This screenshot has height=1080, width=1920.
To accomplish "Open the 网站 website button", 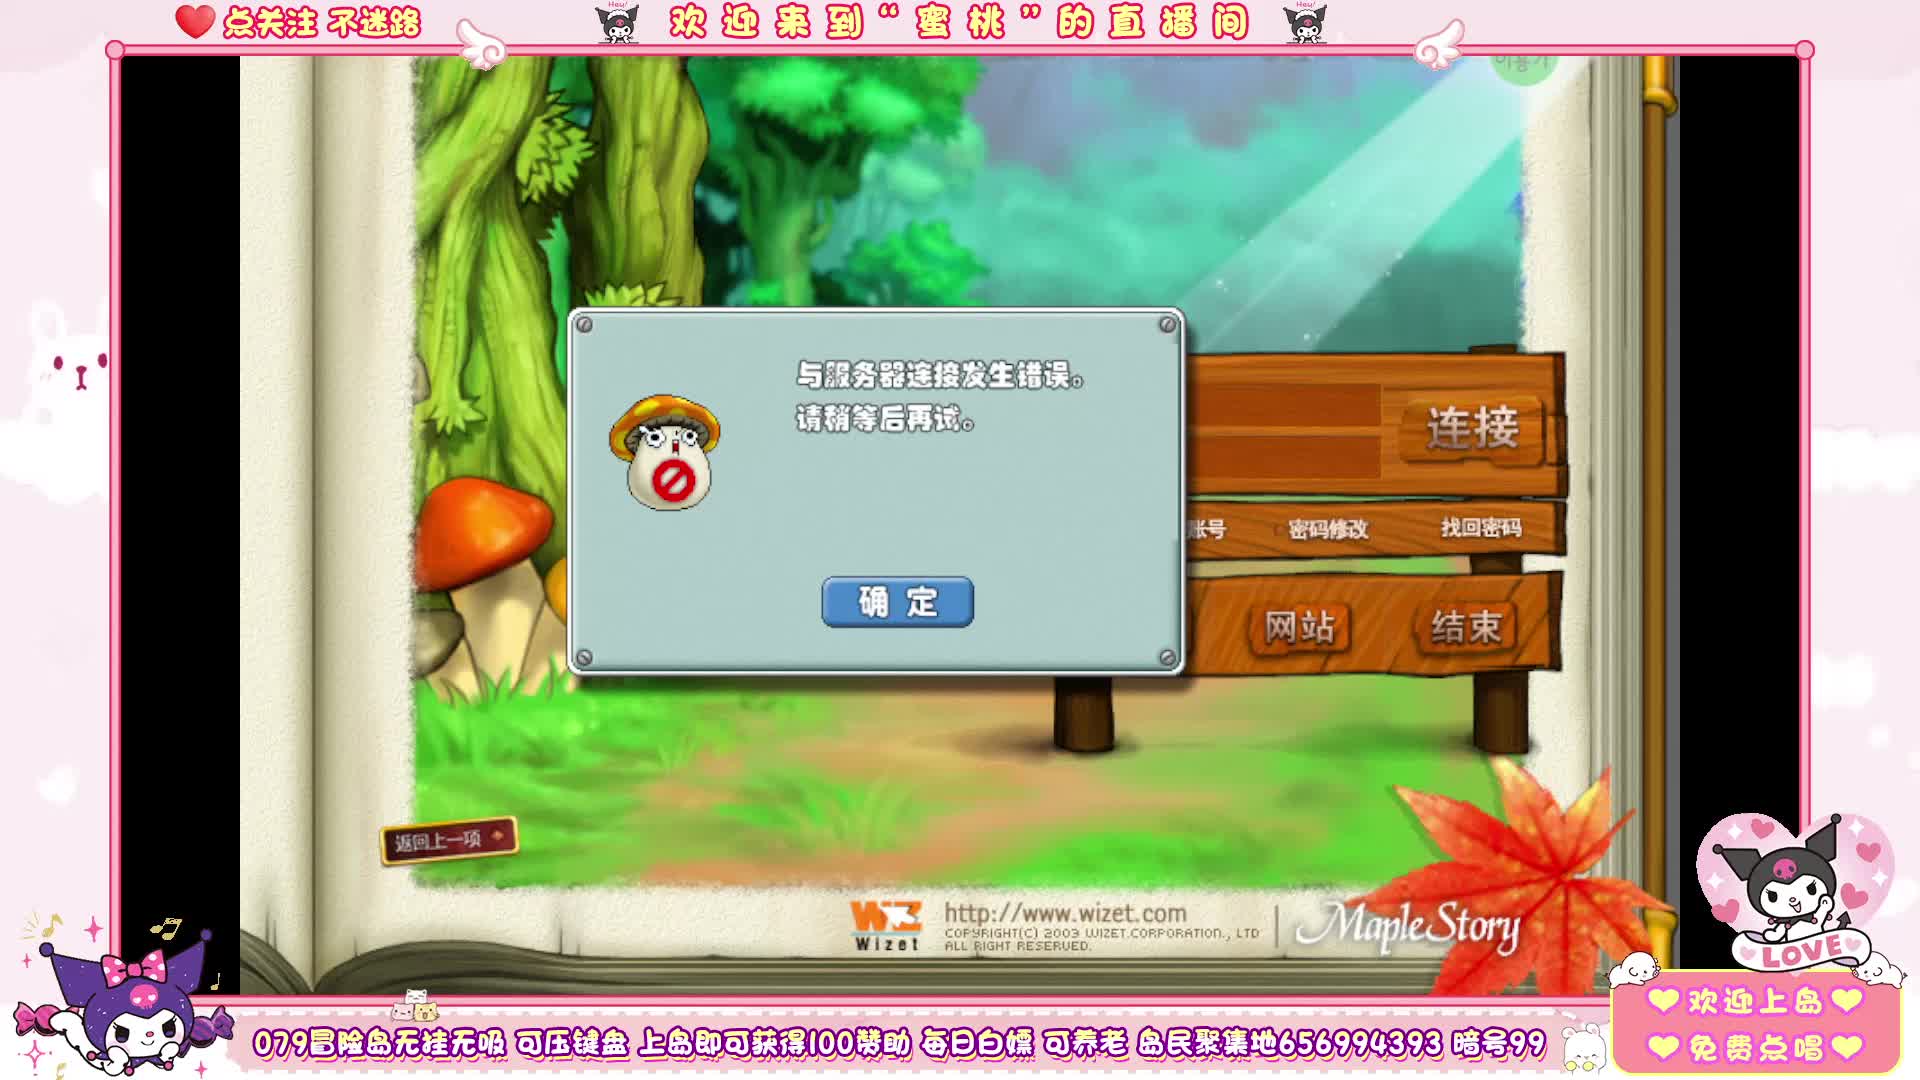I will point(1299,628).
